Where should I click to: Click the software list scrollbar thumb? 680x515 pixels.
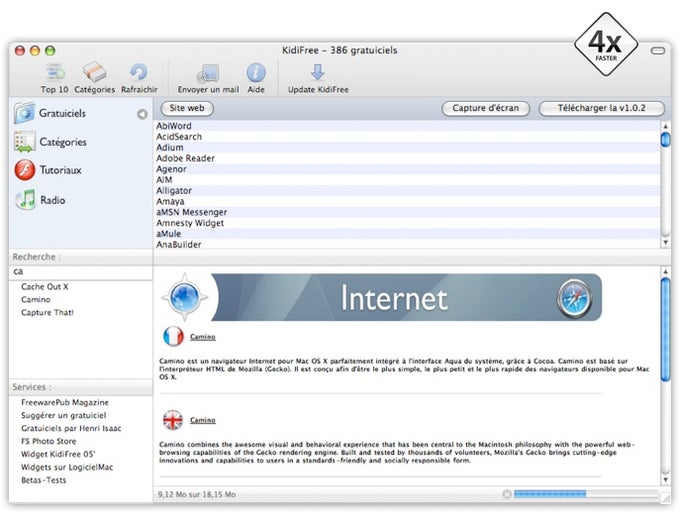(665, 140)
